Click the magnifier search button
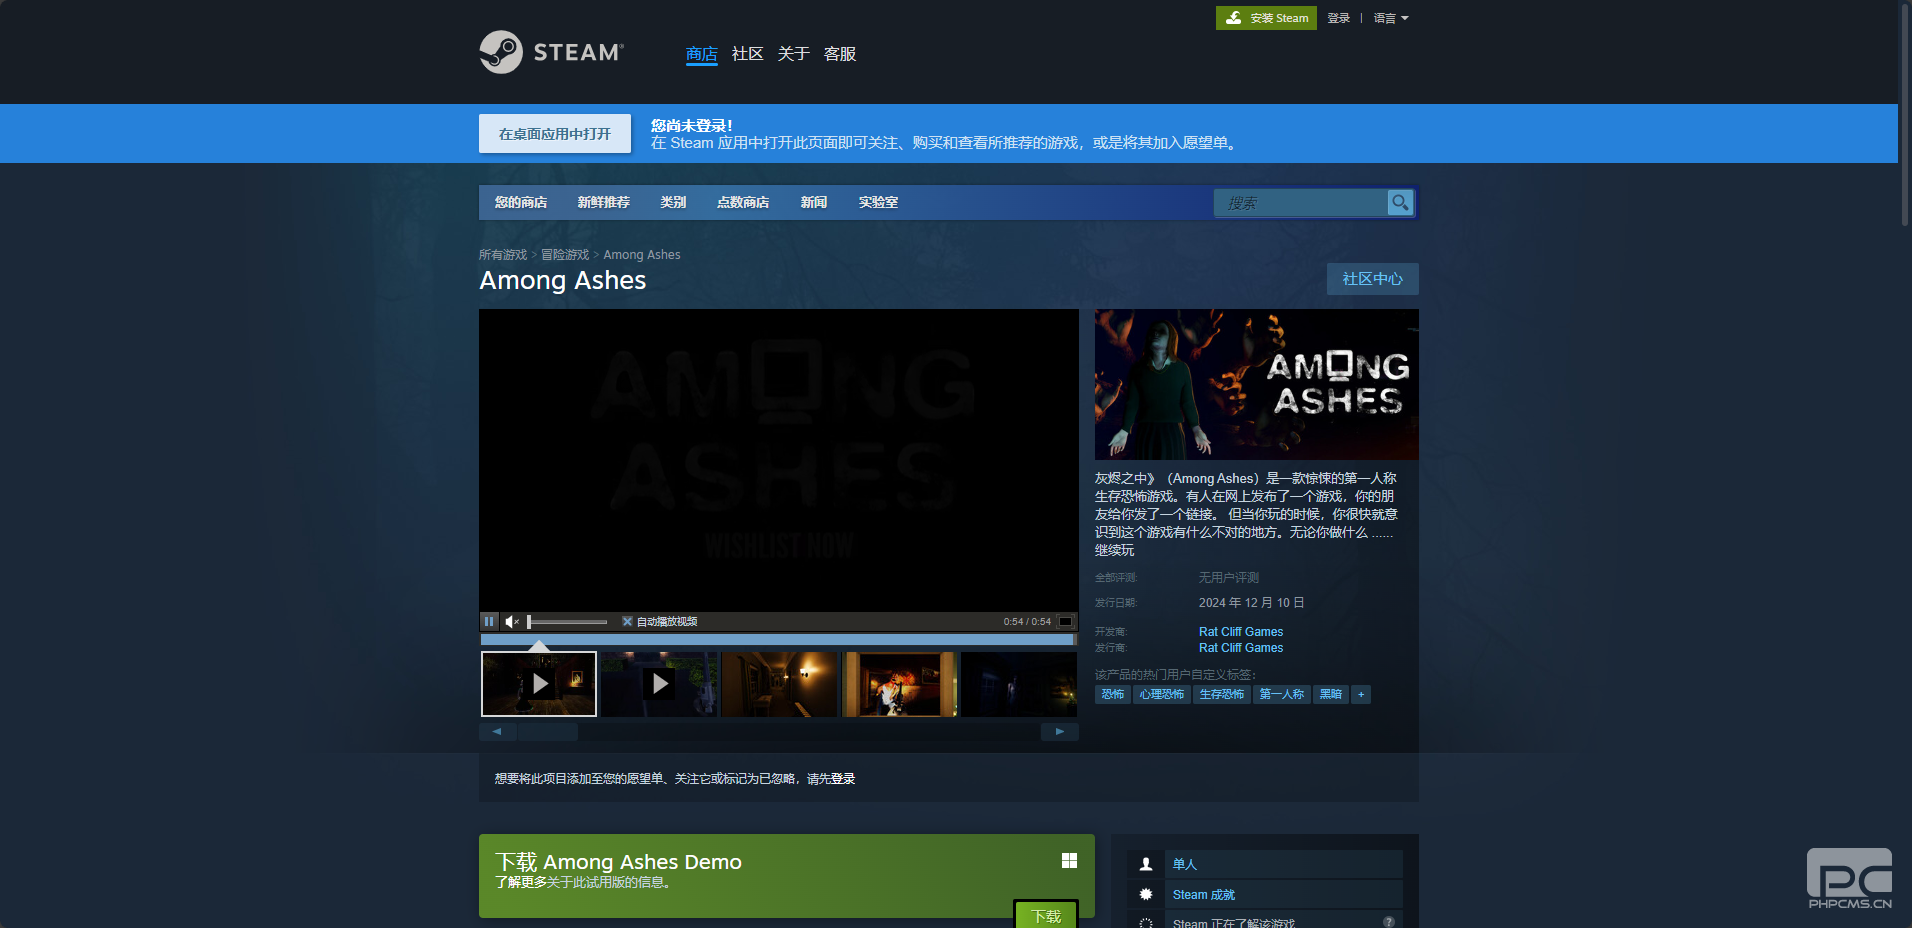 tap(1400, 203)
